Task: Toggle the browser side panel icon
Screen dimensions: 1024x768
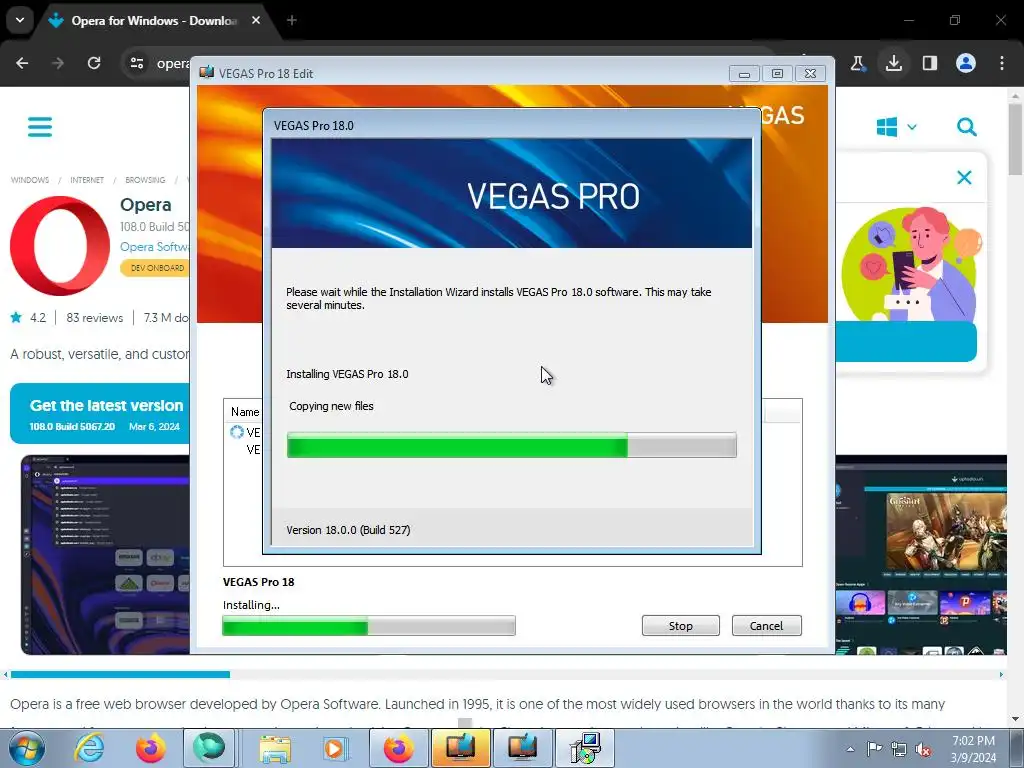Action: point(930,63)
